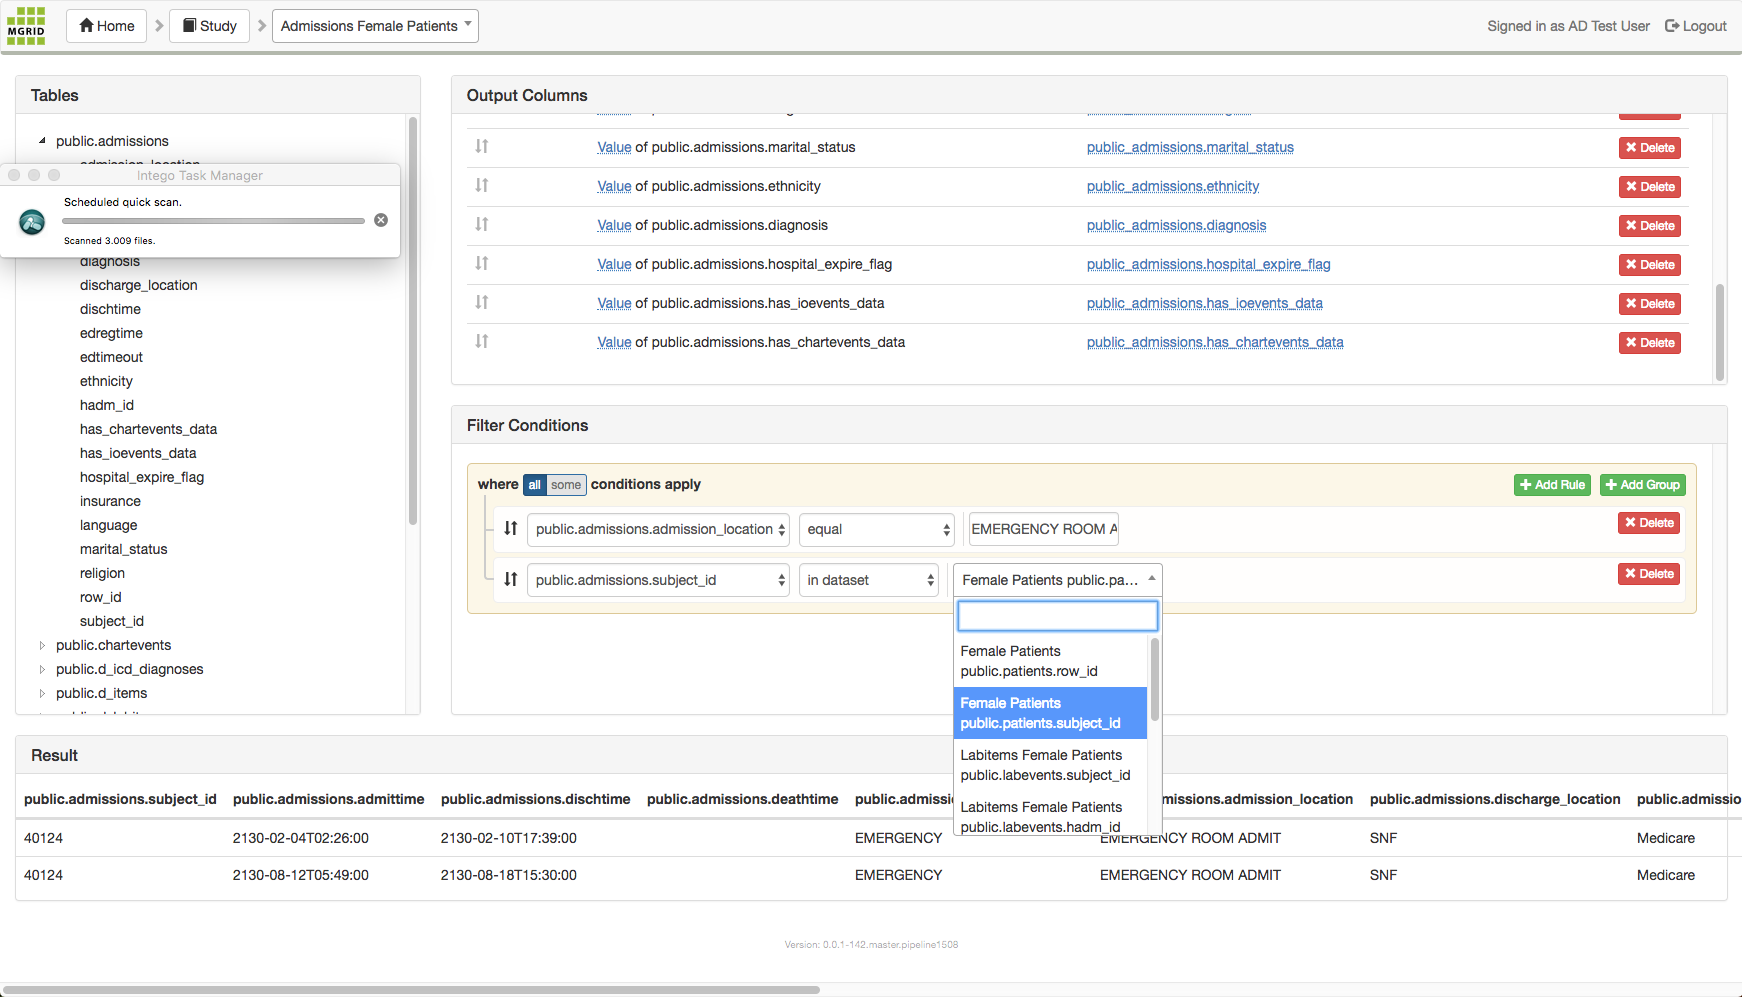
Task: Collapse the Female Patients dataset selector
Action: click(1058, 580)
